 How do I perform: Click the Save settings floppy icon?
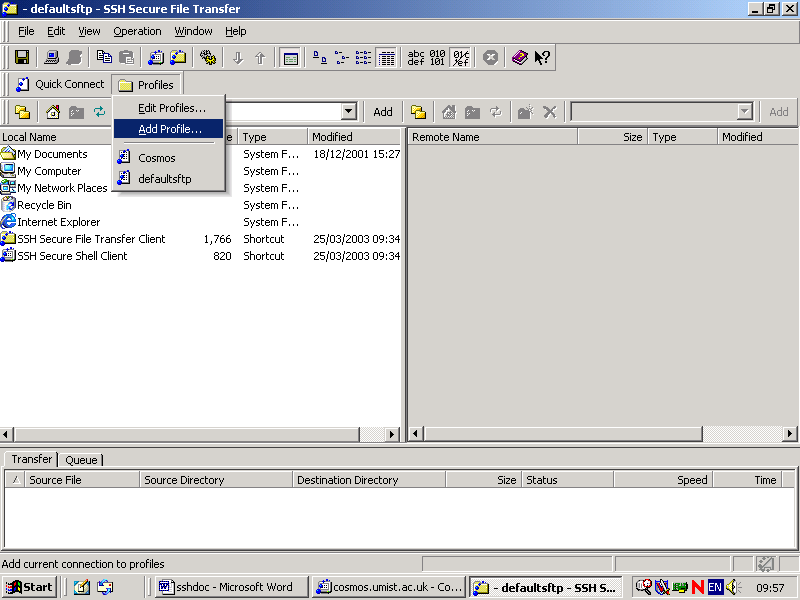click(x=21, y=58)
